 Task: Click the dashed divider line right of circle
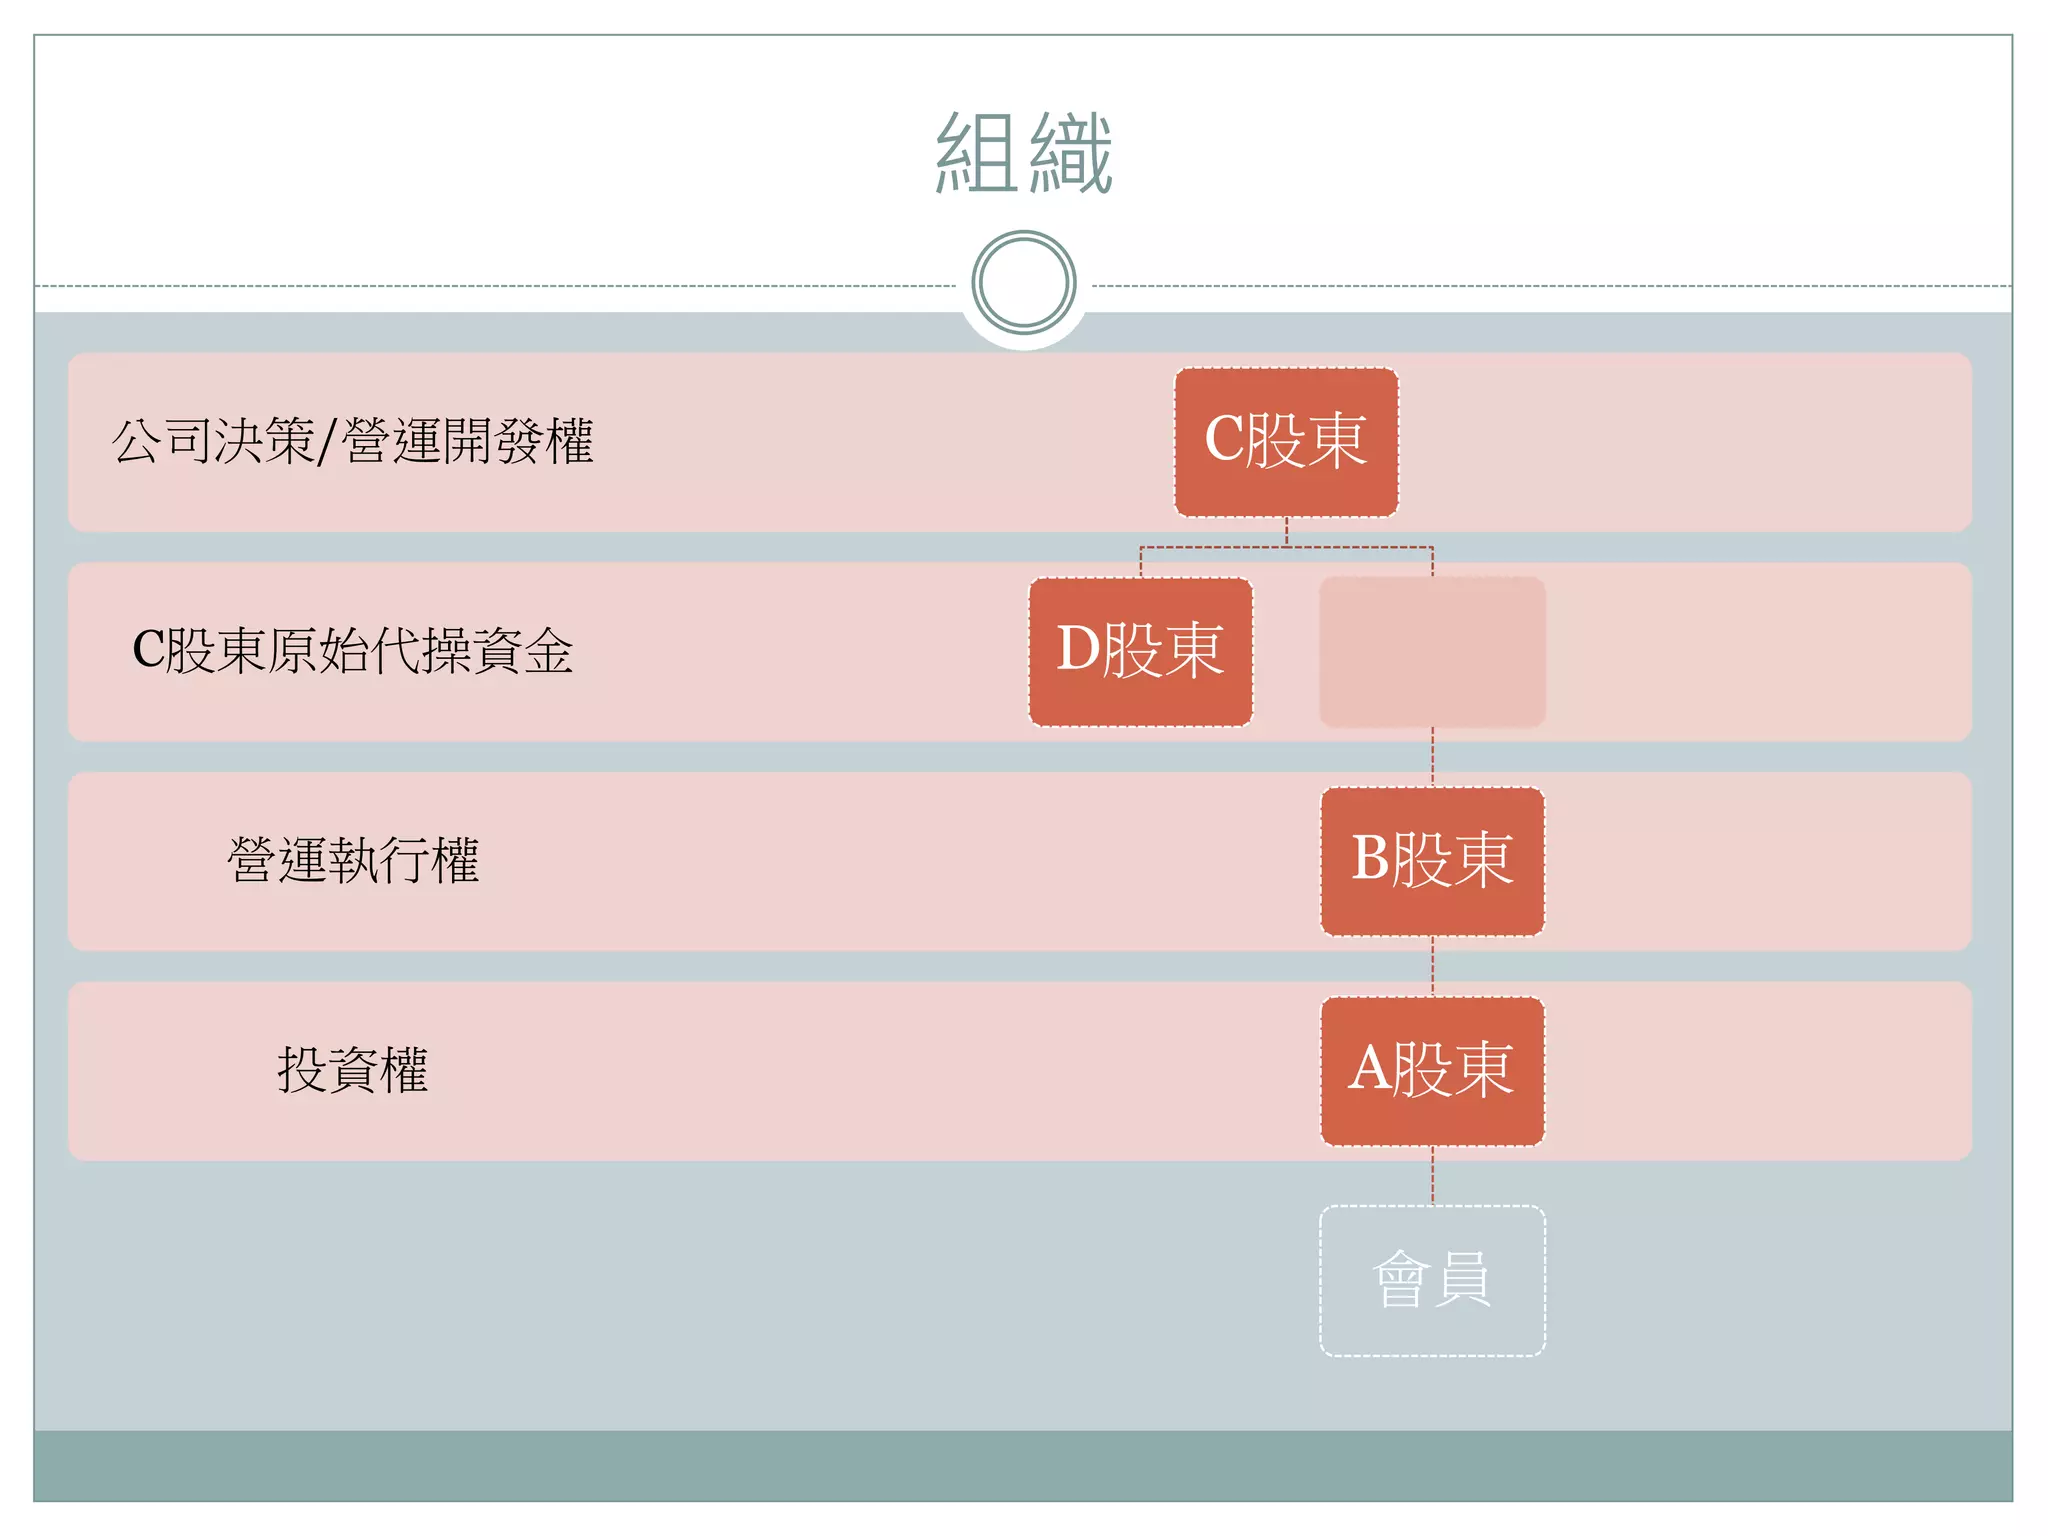click(x=1552, y=286)
